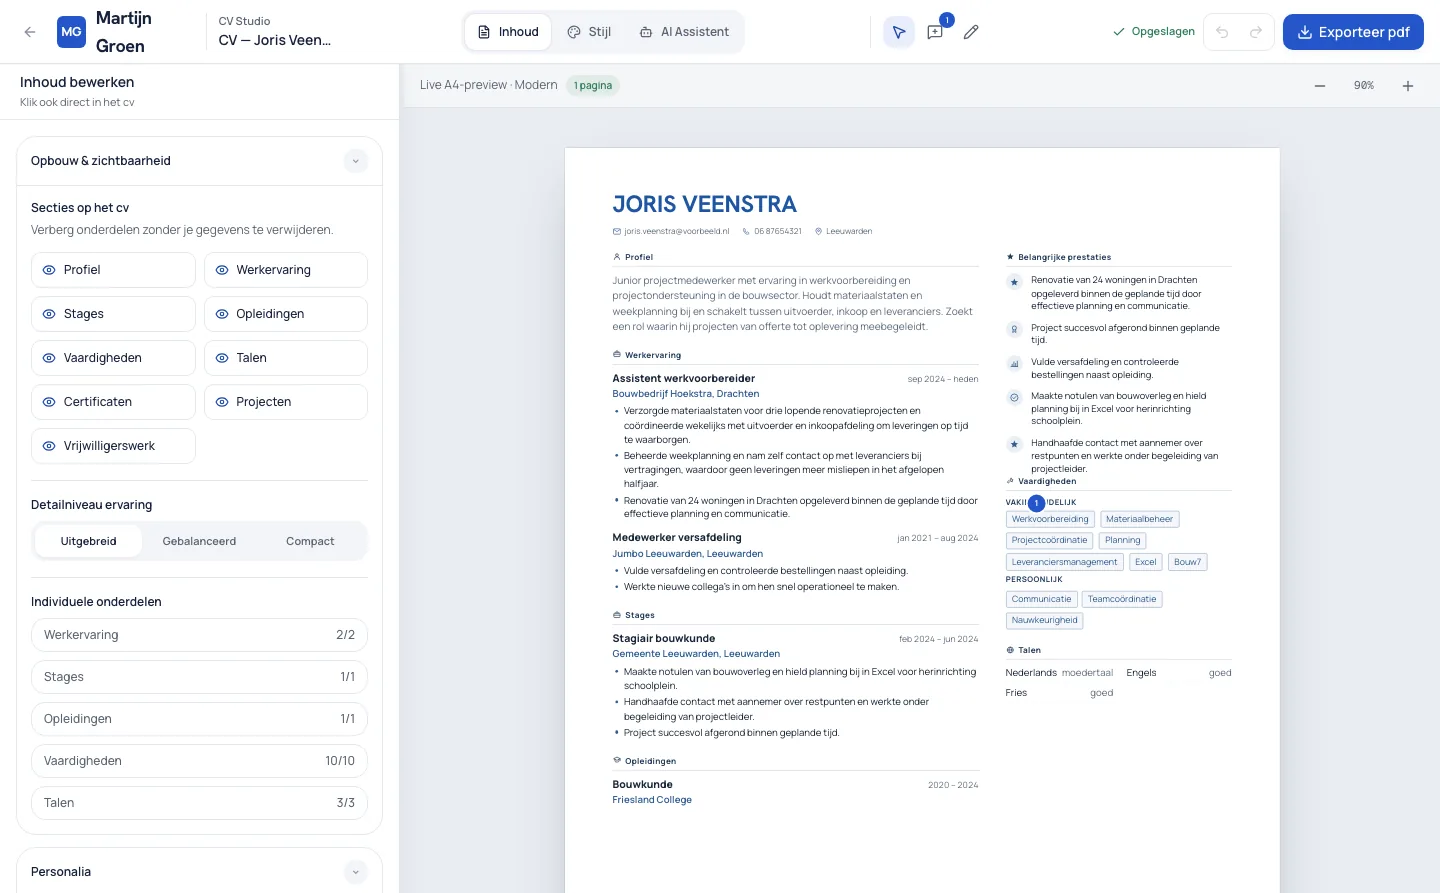Toggle visibility of Vrijwilligerswerk section
1440x893 pixels.
point(113,446)
